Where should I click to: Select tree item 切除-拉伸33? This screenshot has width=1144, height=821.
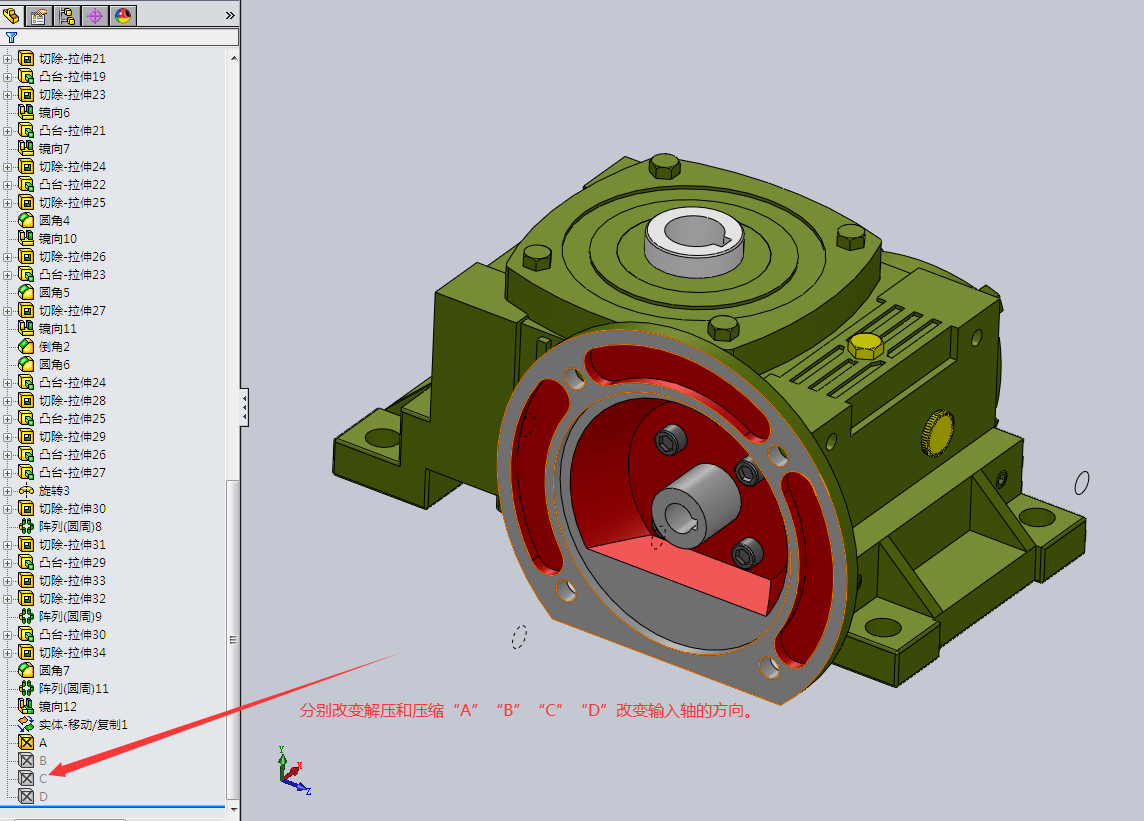pos(72,581)
